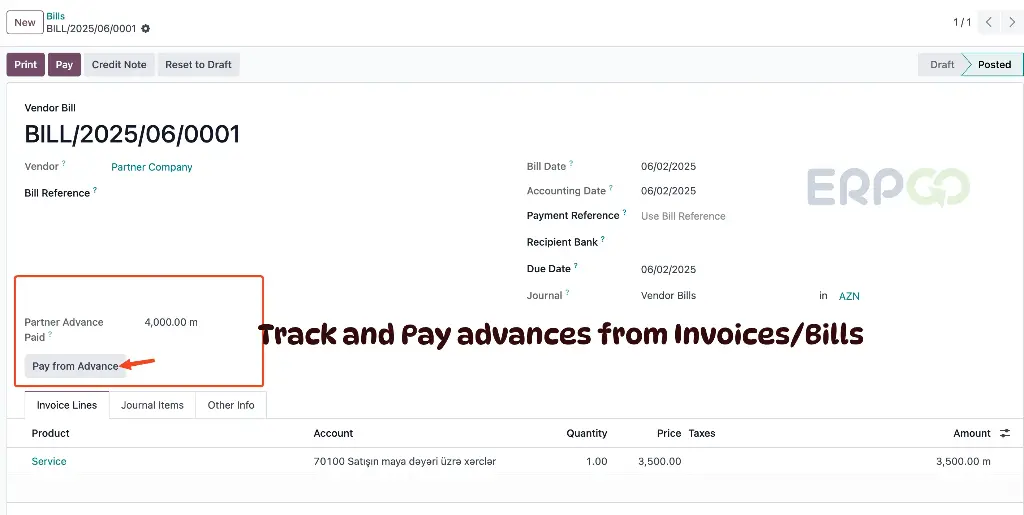1024x515 pixels.
Task: Open the AZN currency link
Action: (849, 296)
